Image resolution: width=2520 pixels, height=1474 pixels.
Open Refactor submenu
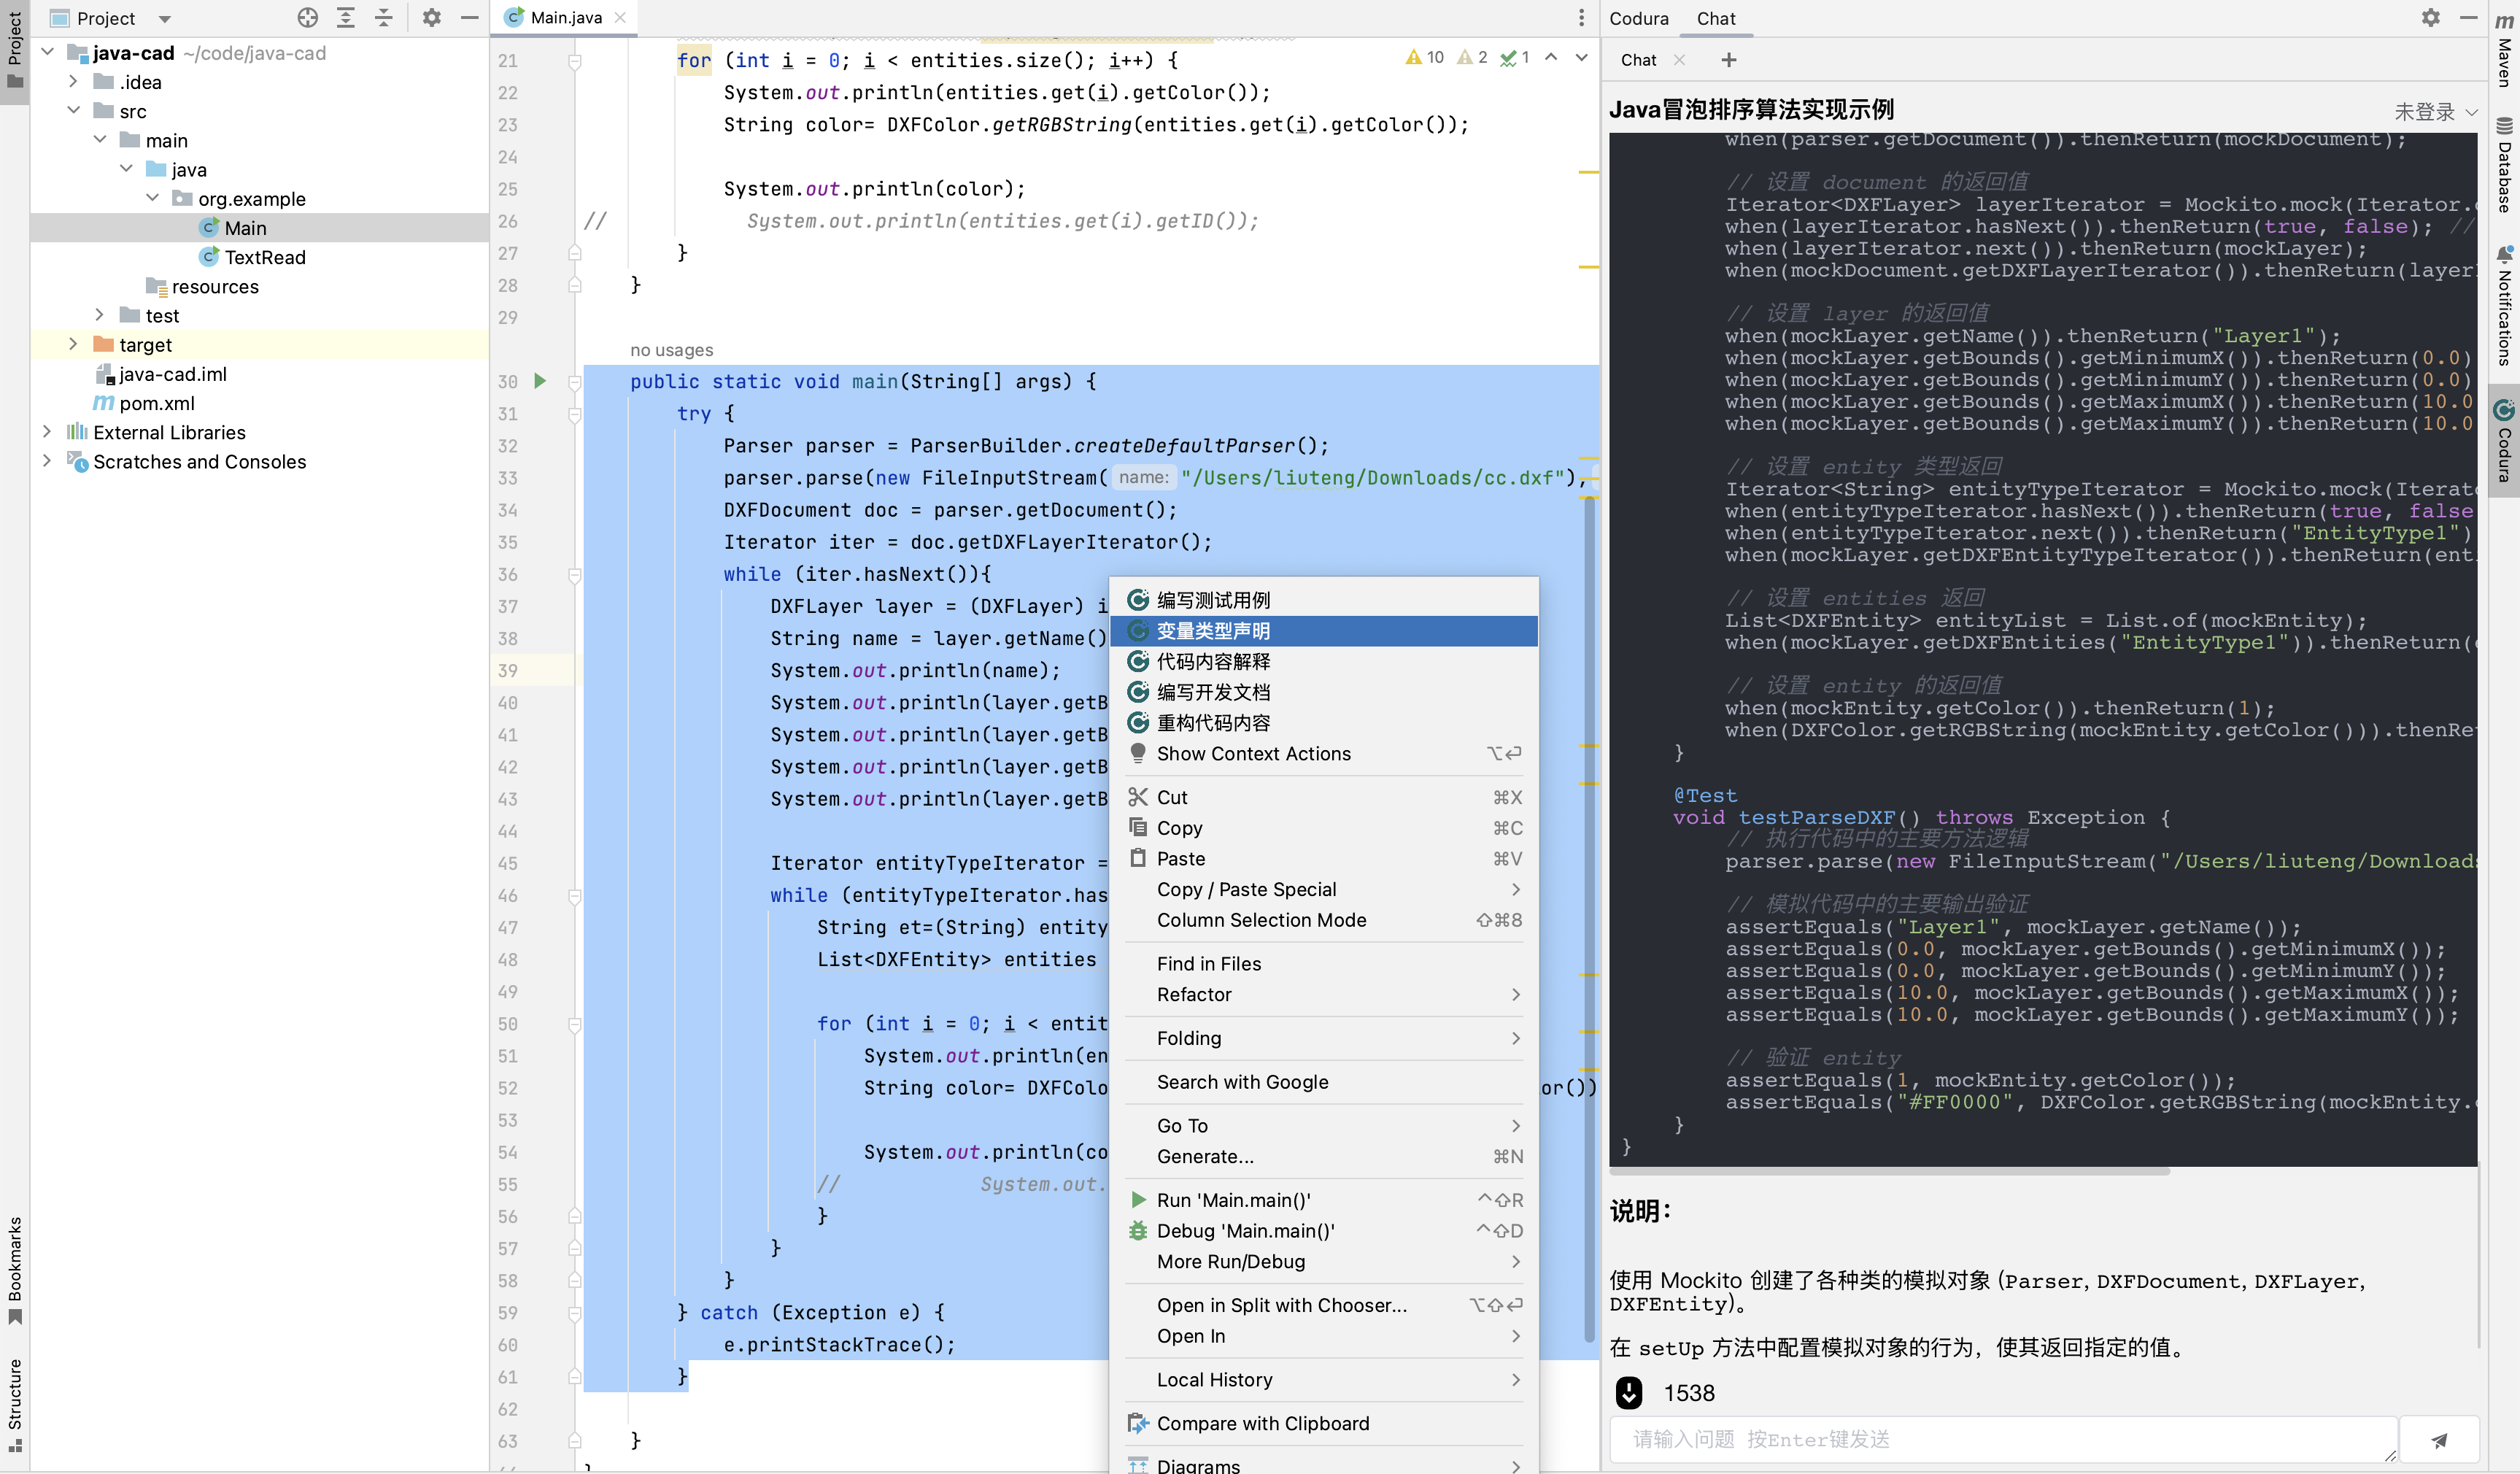click(x=1324, y=995)
